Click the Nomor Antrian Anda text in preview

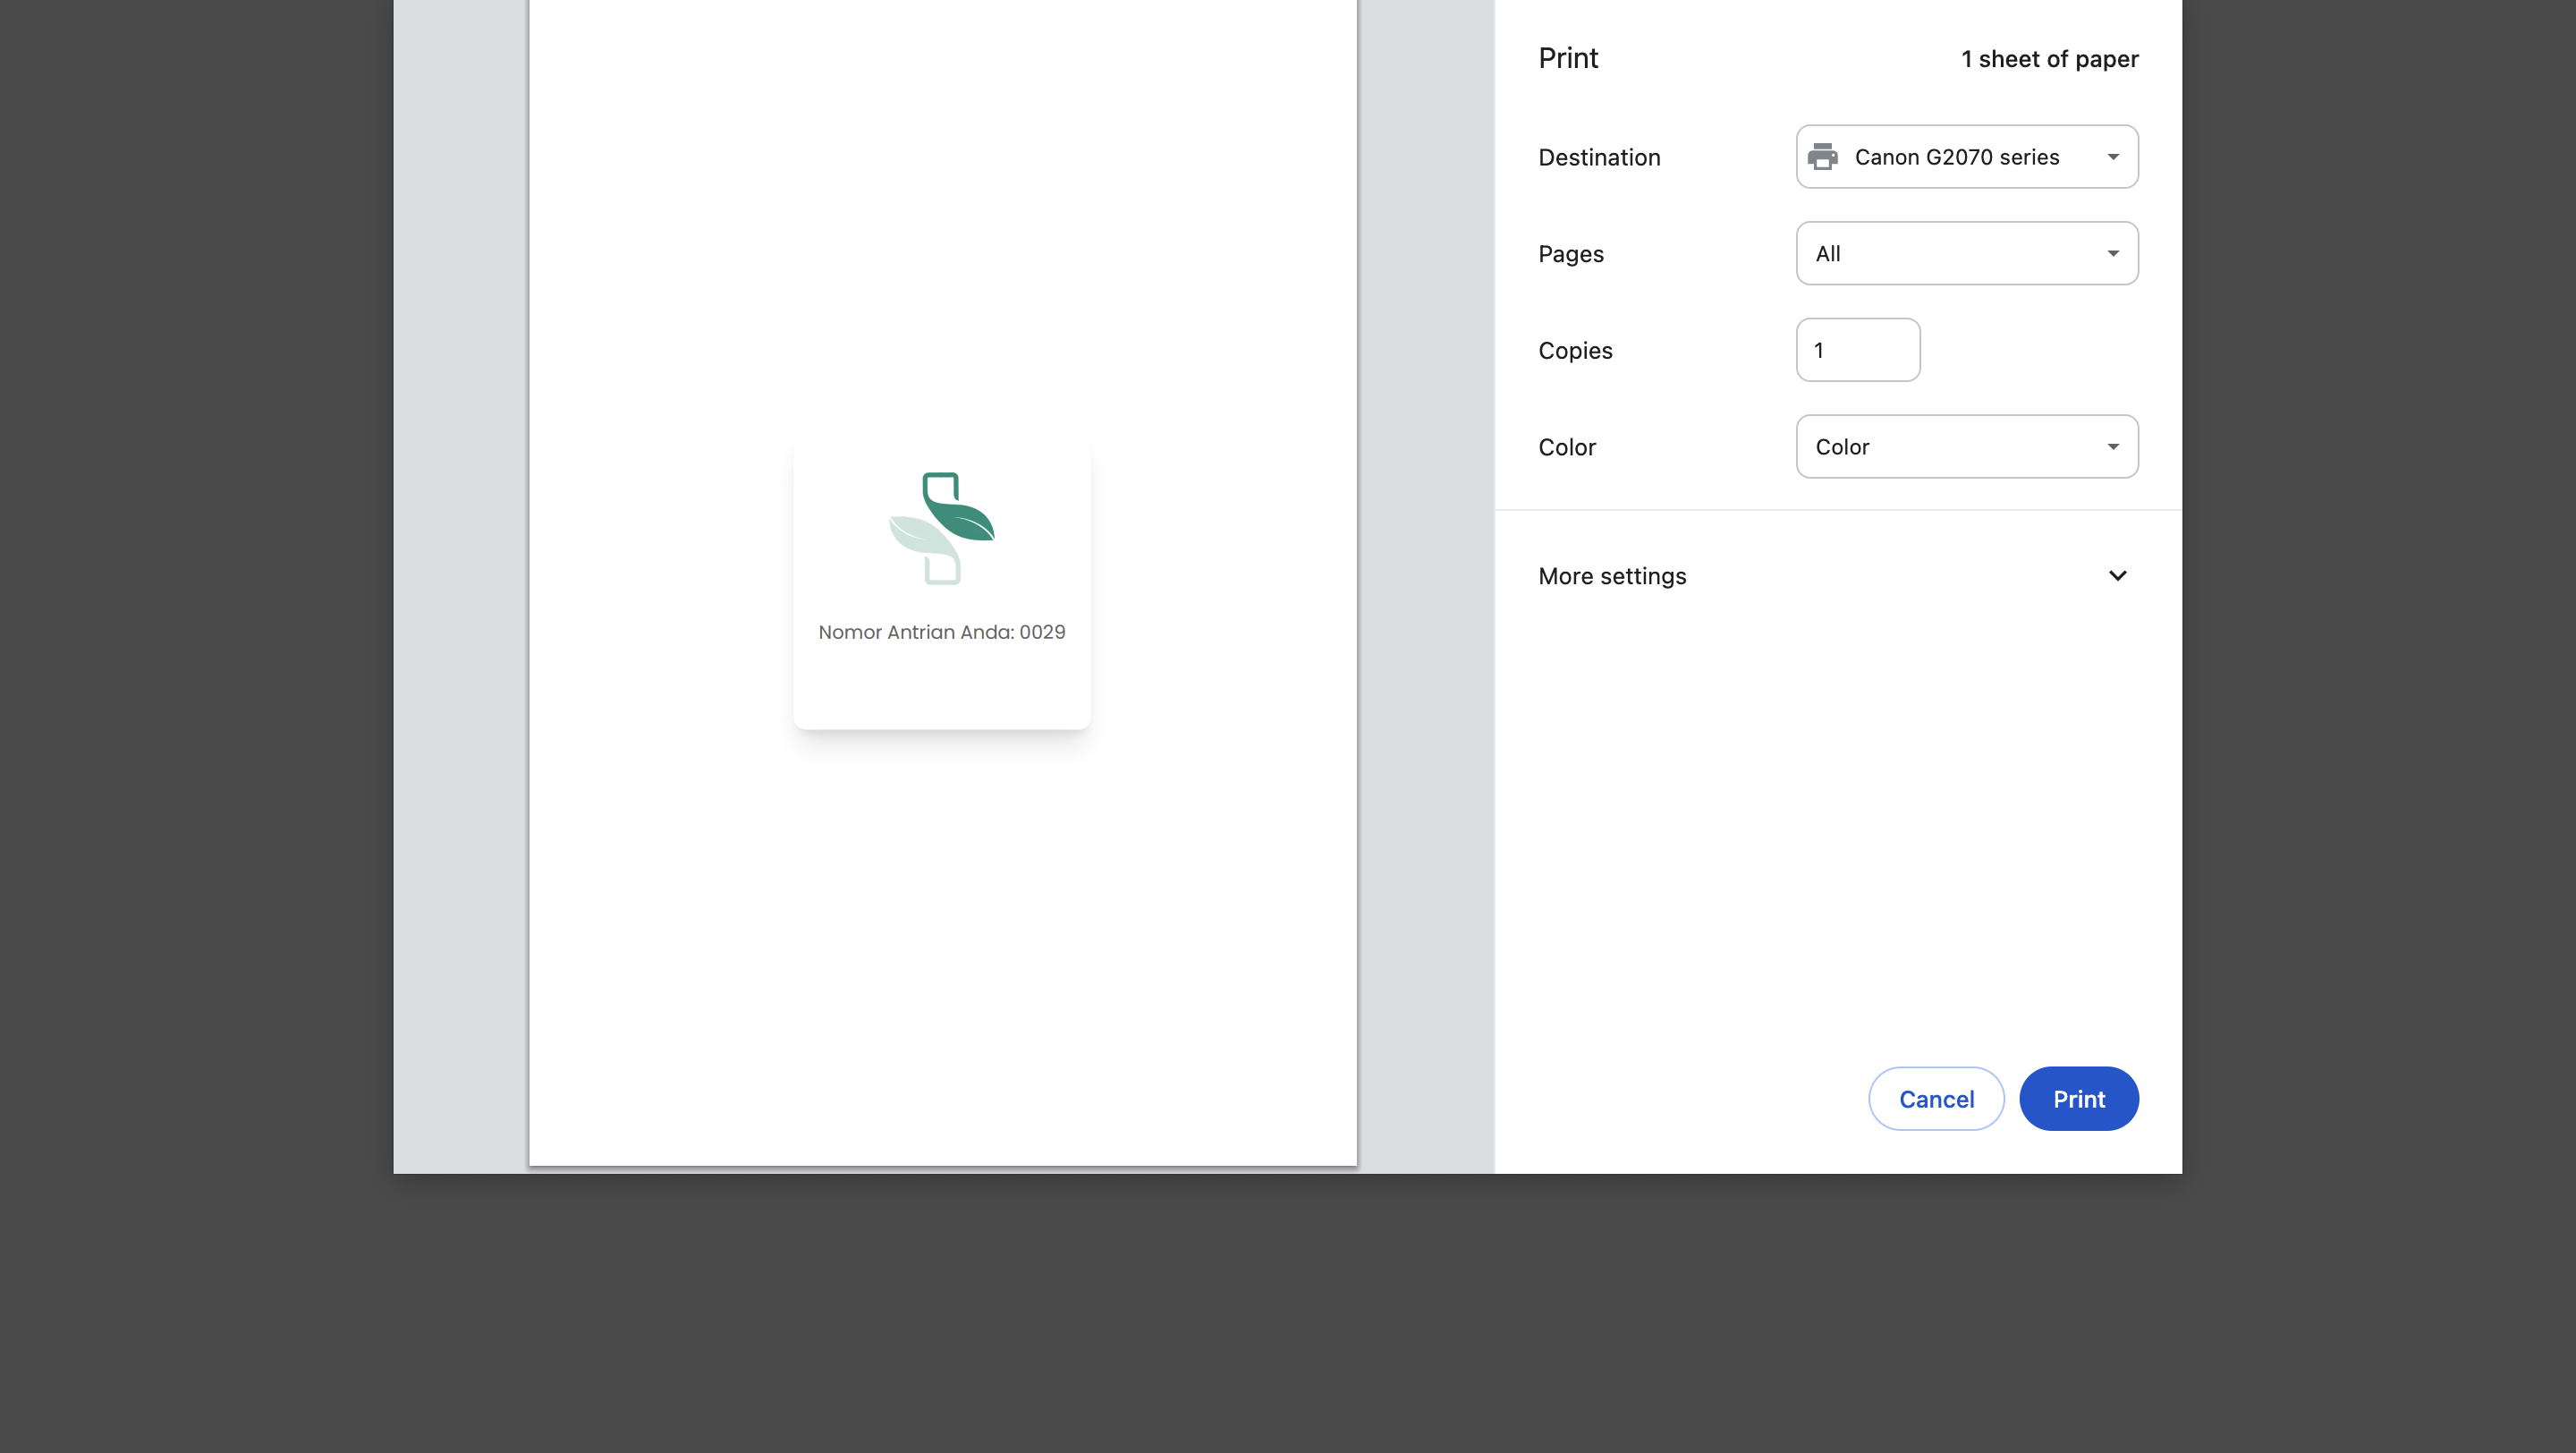941,632
